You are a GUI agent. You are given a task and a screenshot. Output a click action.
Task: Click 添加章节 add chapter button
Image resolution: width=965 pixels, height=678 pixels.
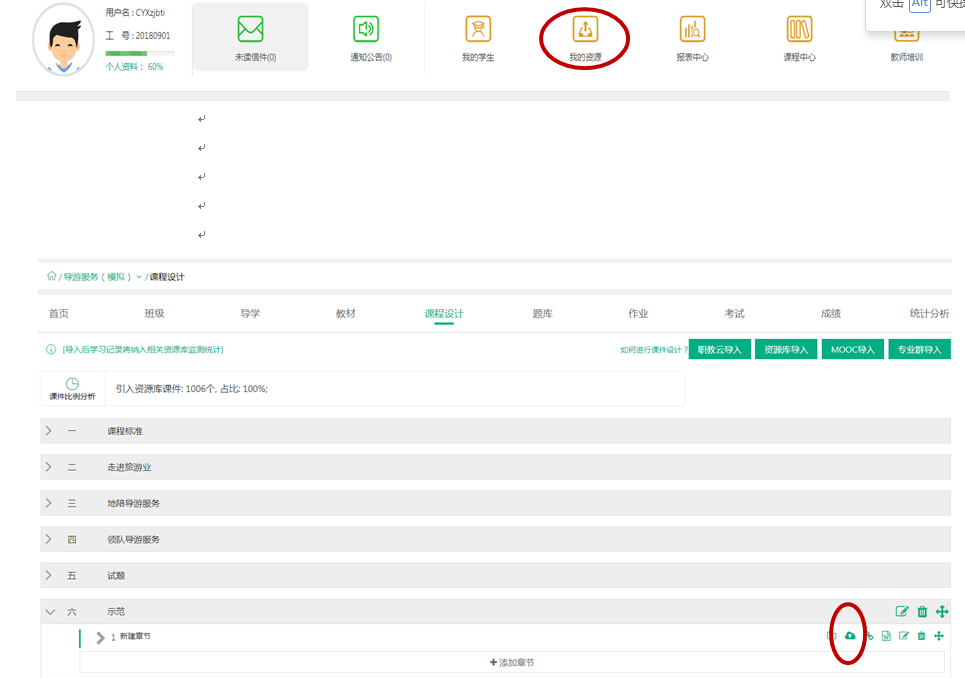click(x=511, y=663)
